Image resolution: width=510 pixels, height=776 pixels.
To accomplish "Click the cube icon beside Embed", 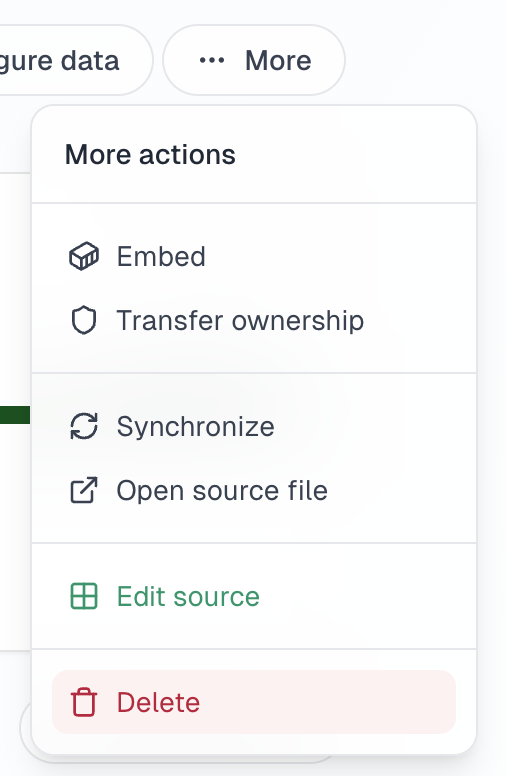I will (84, 256).
